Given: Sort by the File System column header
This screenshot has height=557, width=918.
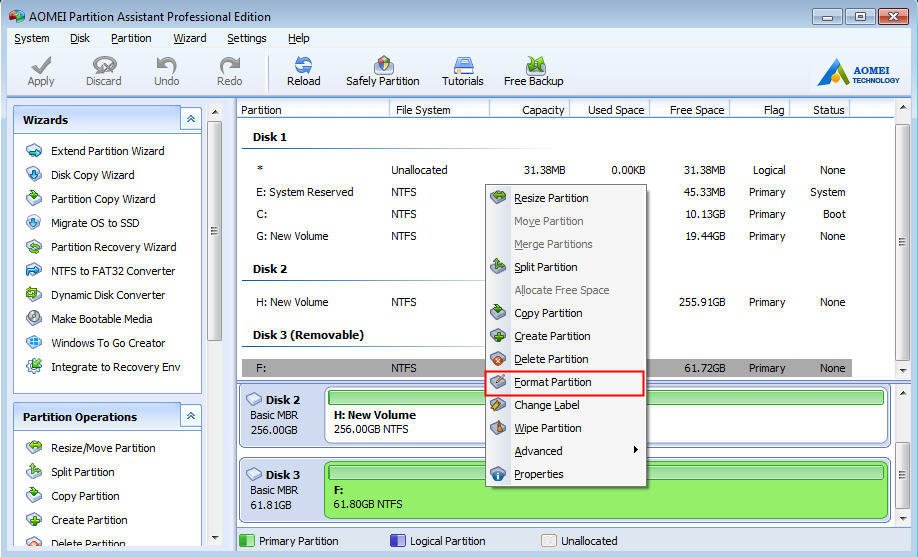Looking at the screenshot, I should pos(439,110).
